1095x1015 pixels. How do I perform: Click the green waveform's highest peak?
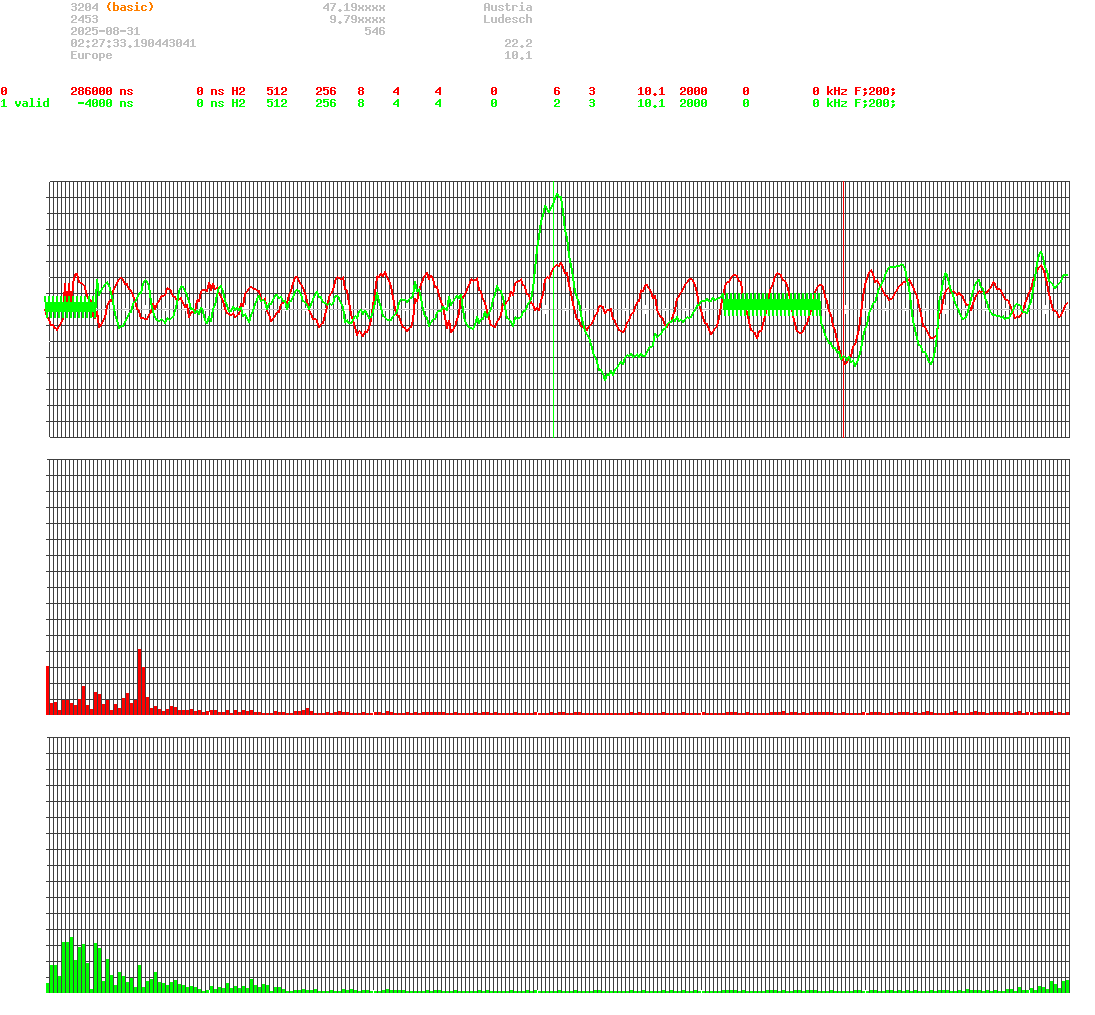point(557,196)
